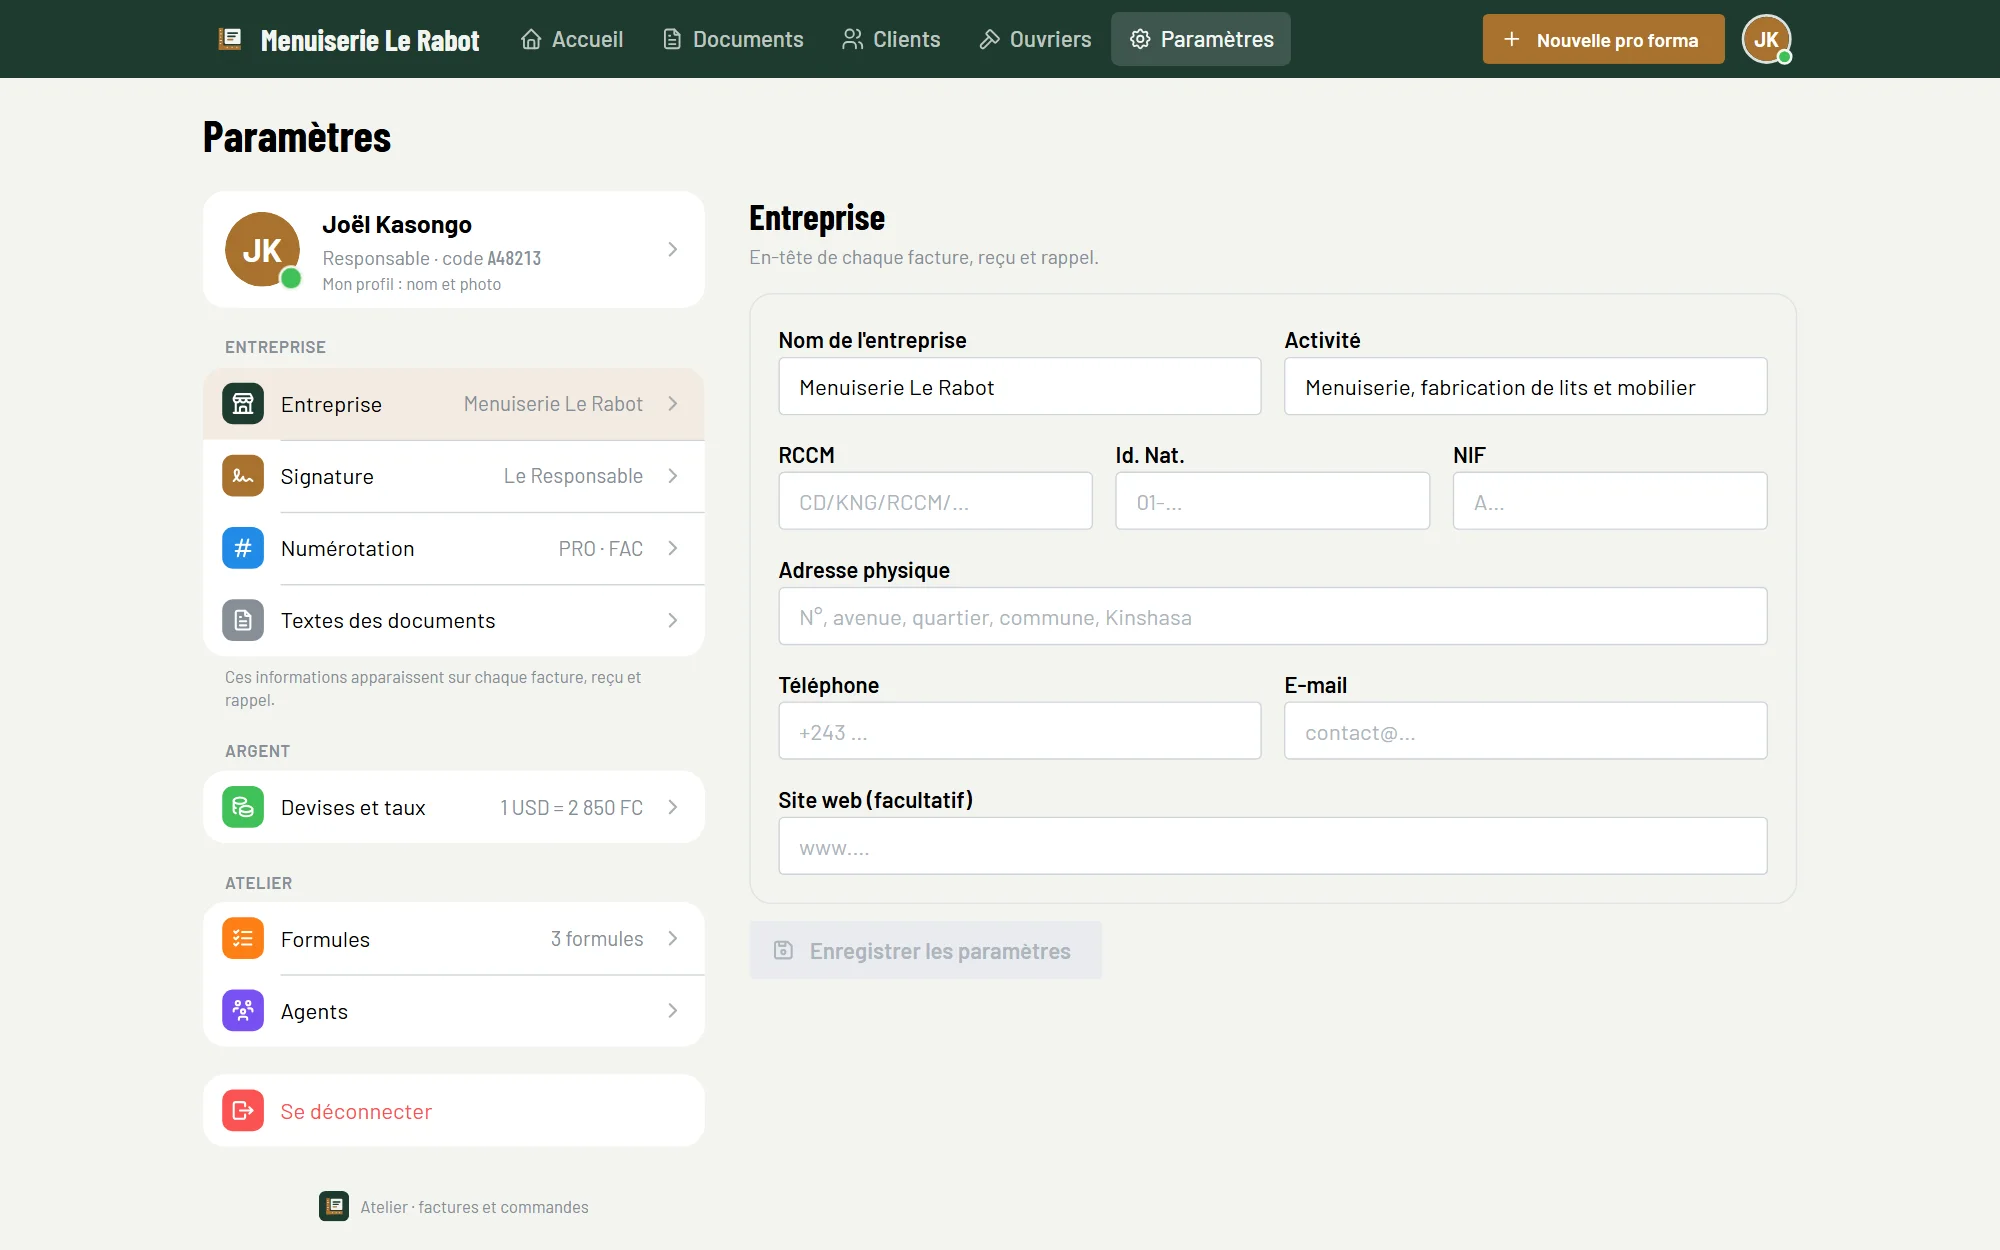Image resolution: width=2000 pixels, height=1250 pixels.
Task: Click the Signature pen icon
Action: (x=243, y=476)
